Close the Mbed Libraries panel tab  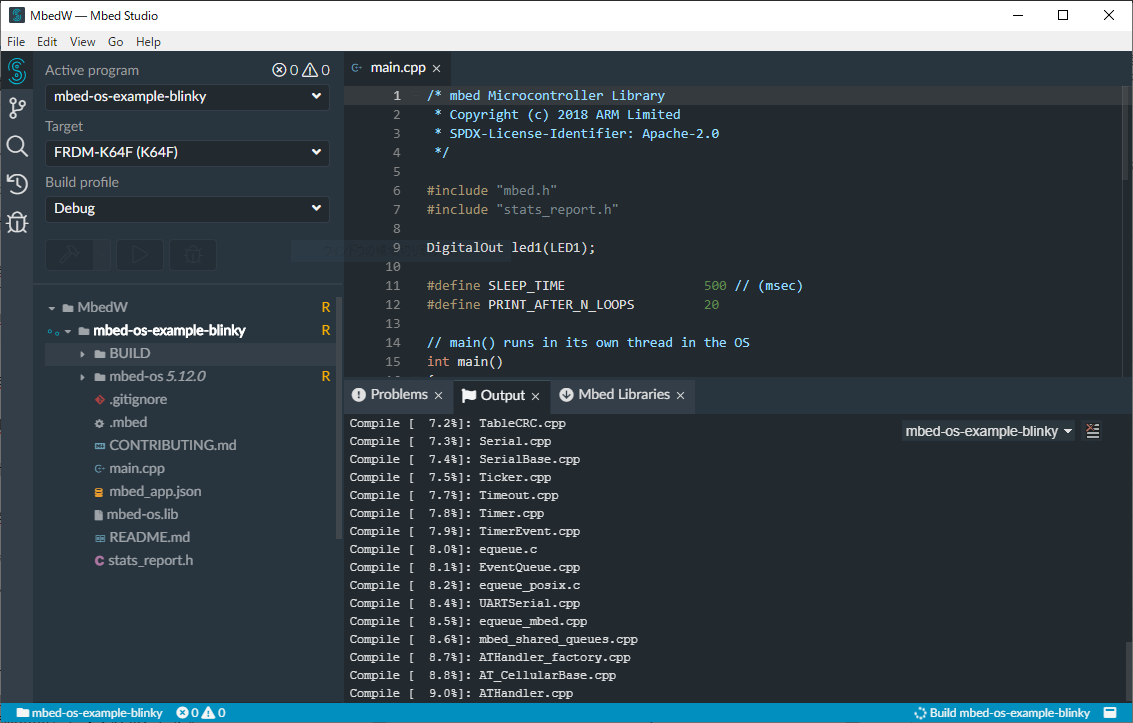pos(681,396)
